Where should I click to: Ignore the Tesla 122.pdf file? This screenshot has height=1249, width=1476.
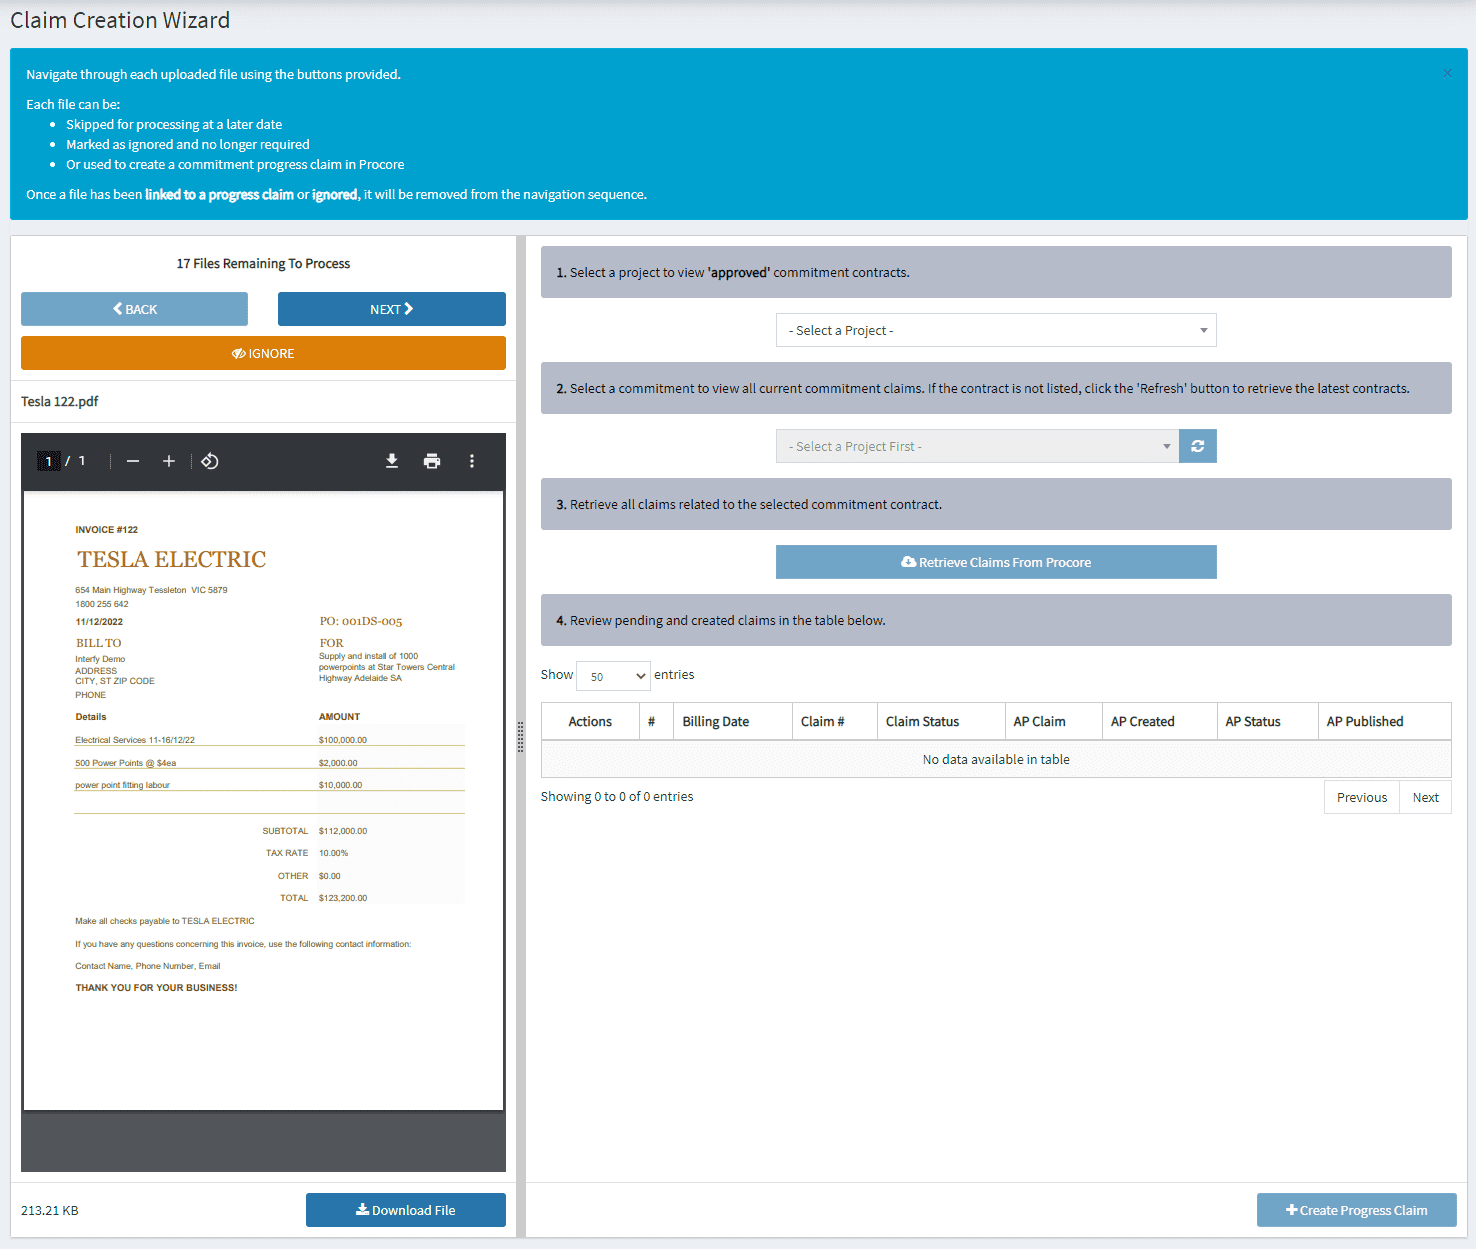[x=263, y=352]
